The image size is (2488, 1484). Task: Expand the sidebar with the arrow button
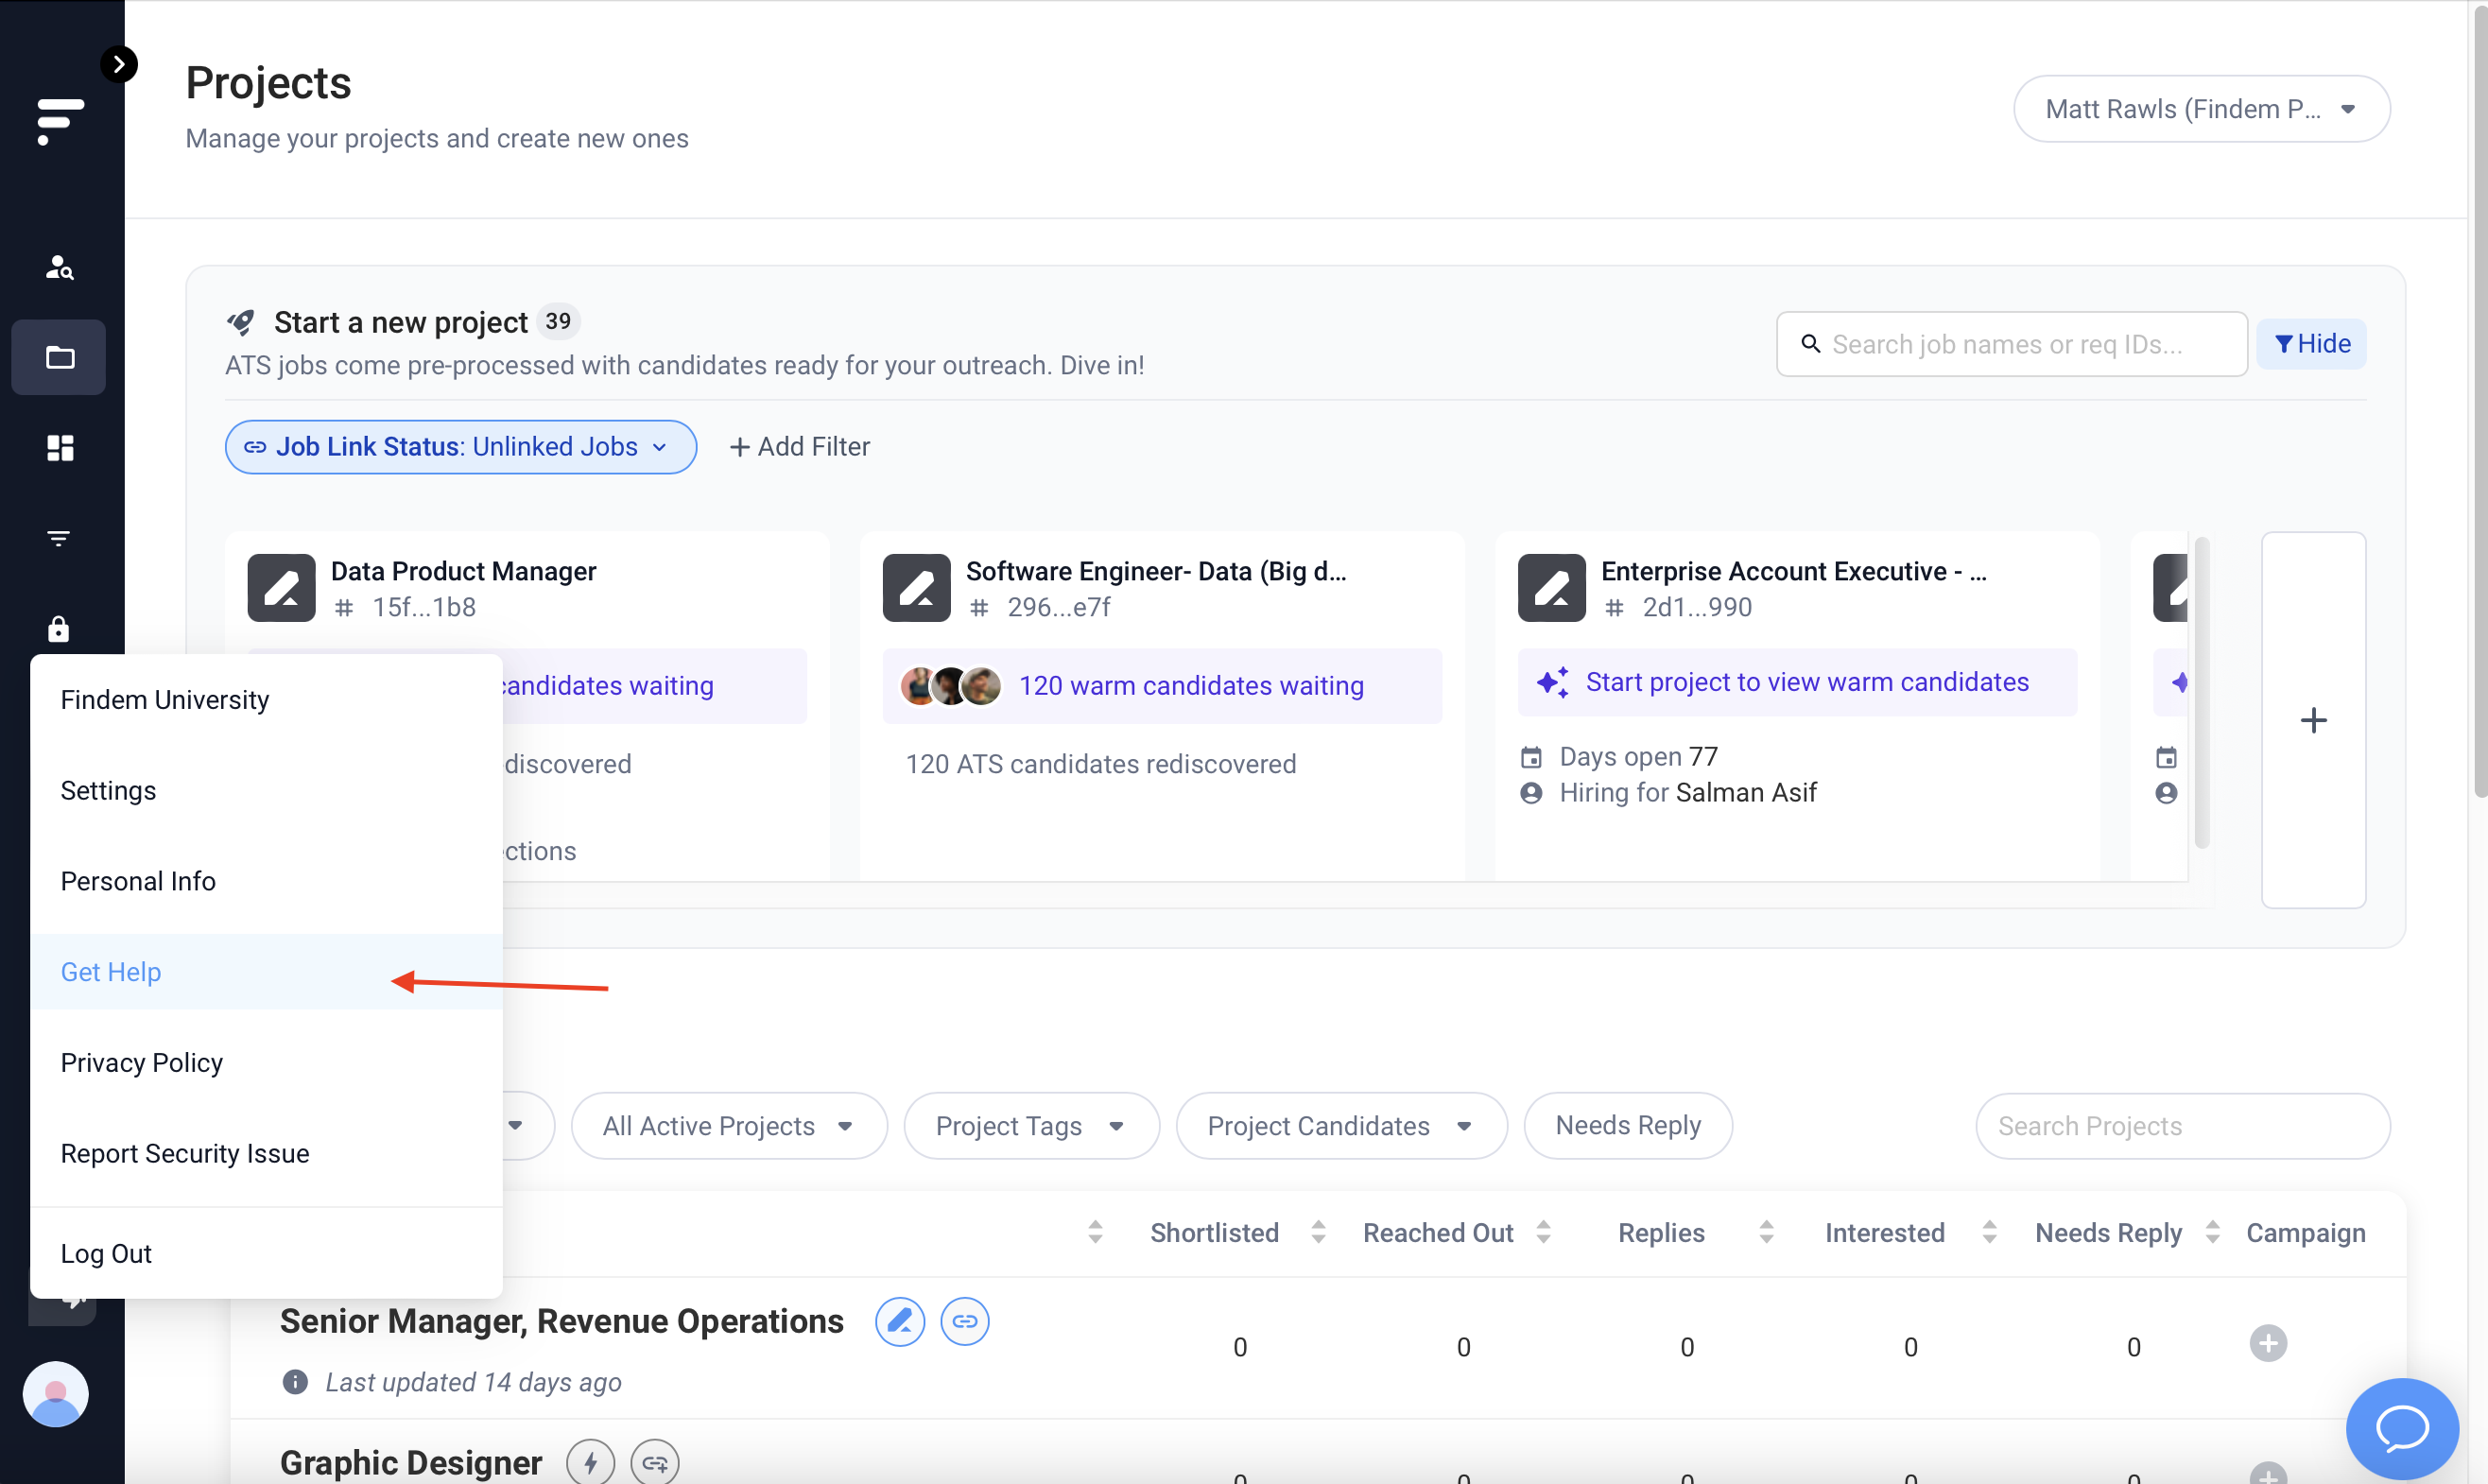tap(119, 64)
